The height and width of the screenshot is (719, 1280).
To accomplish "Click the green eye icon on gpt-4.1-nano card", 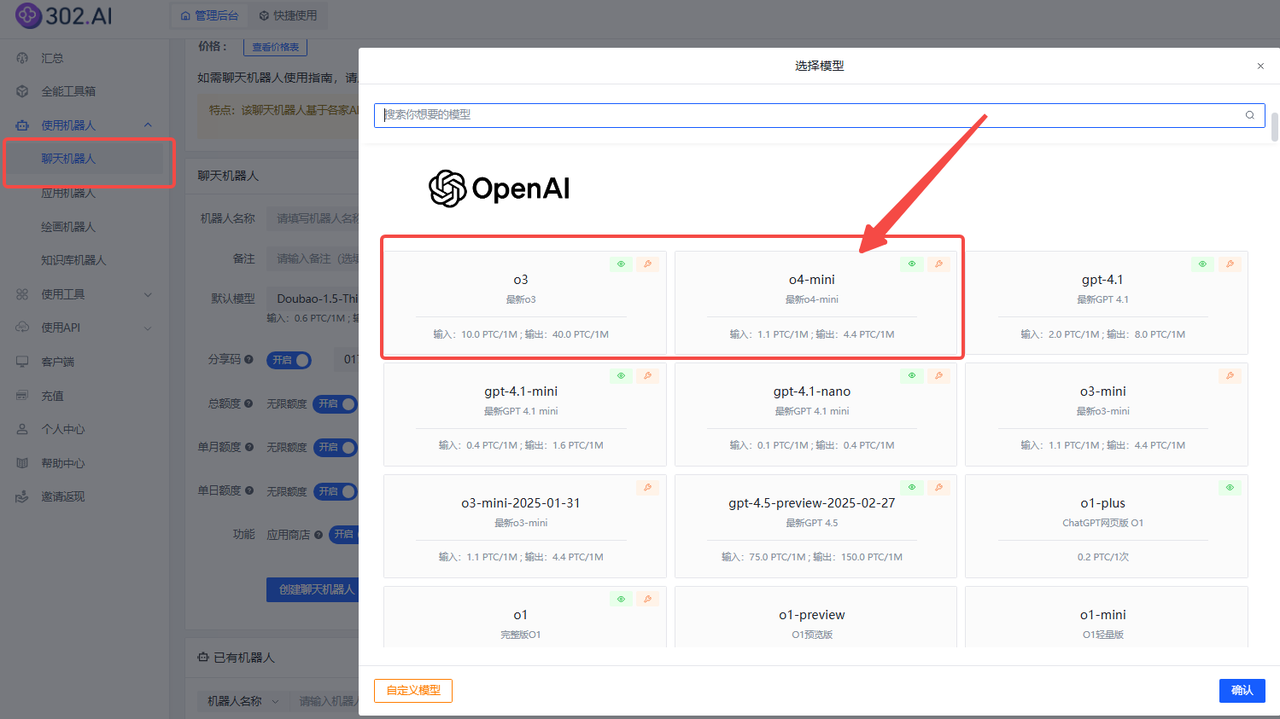I will [911, 376].
